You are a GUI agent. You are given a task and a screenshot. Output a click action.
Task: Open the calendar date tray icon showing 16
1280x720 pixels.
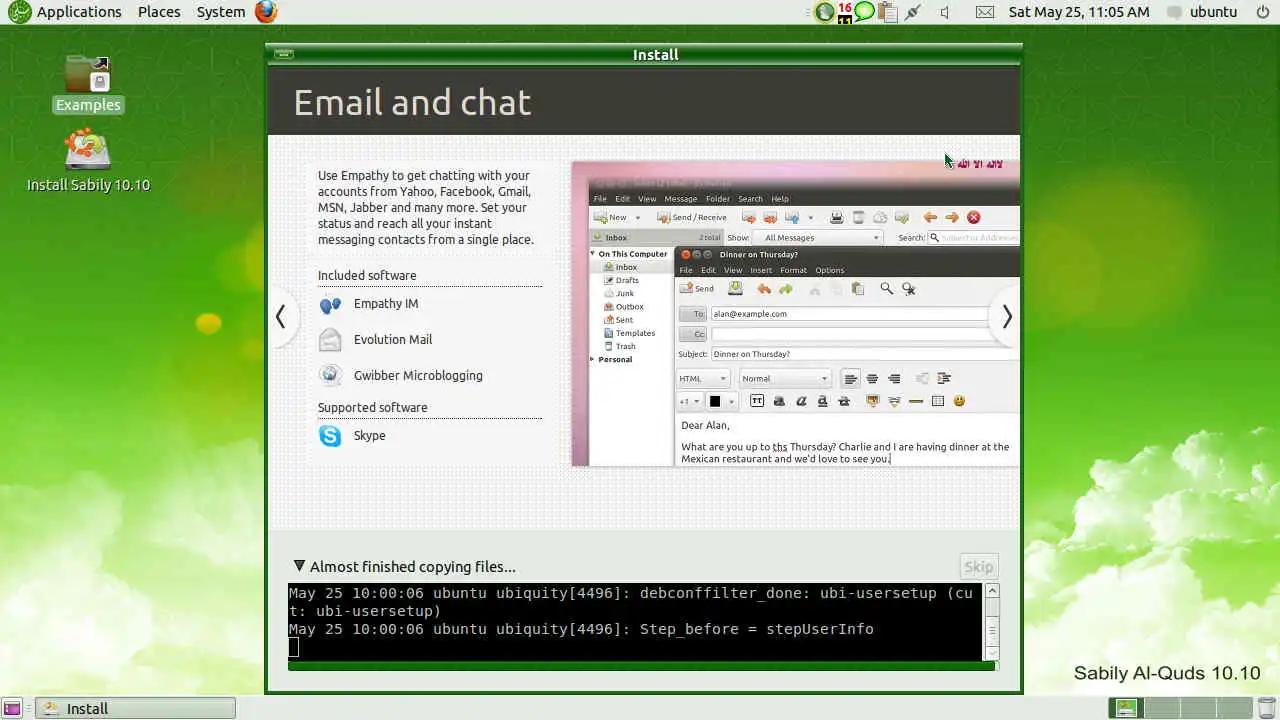coord(845,12)
